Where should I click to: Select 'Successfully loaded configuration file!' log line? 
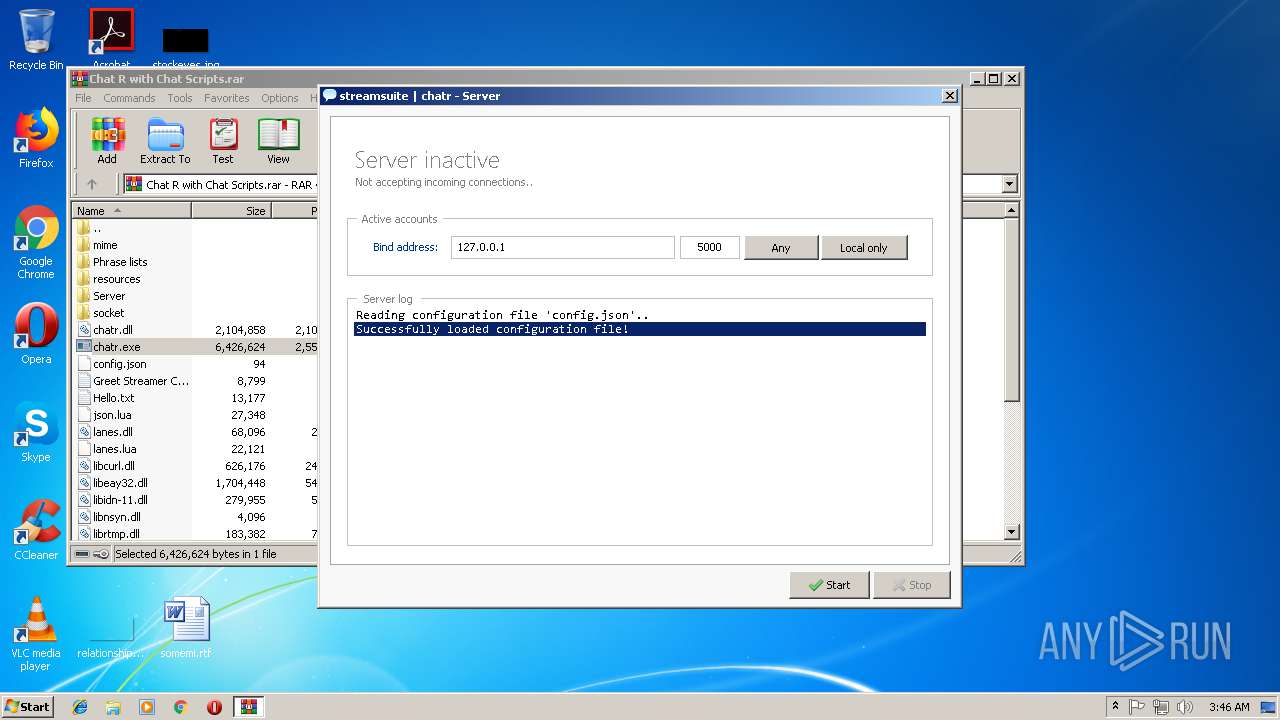pyautogui.click(x=640, y=329)
